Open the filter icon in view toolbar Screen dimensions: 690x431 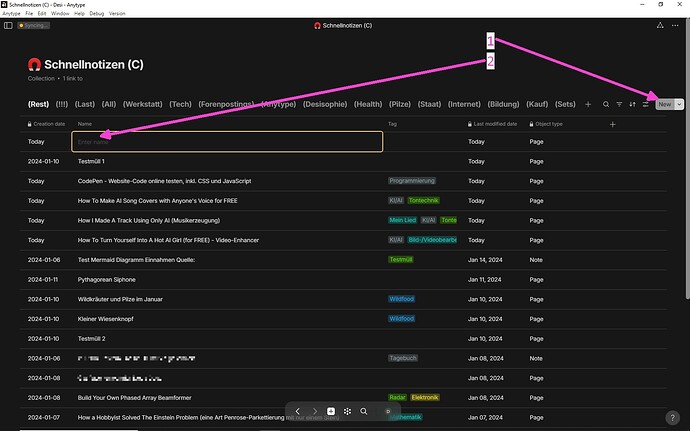[x=619, y=104]
